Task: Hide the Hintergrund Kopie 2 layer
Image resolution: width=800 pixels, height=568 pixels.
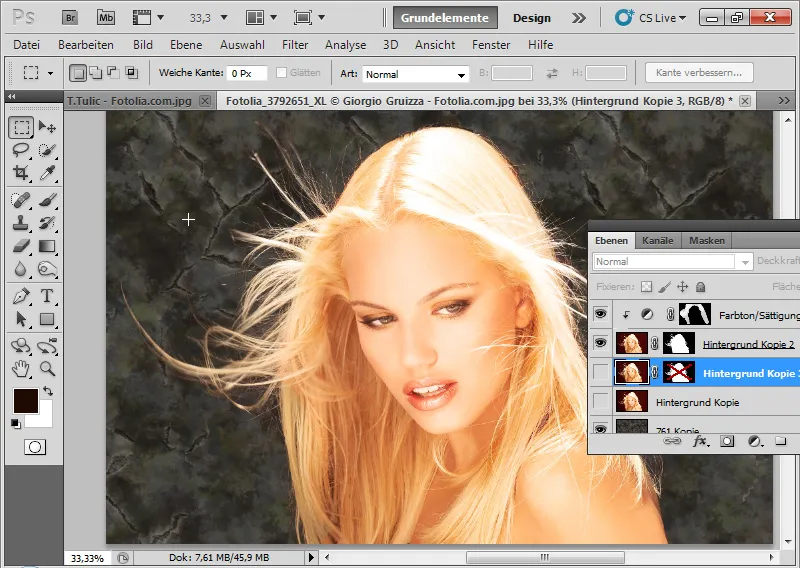Action: (x=601, y=342)
